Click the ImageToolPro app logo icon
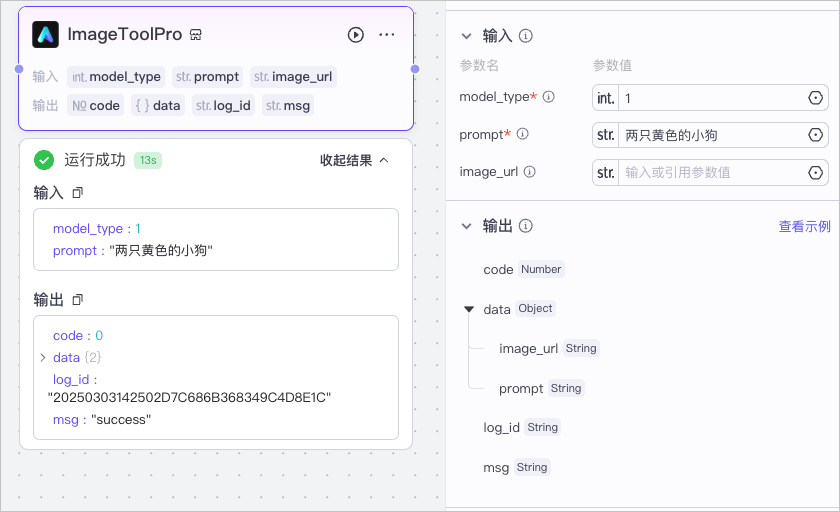Viewport: 840px width, 512px height. click(x=46, y=35)
